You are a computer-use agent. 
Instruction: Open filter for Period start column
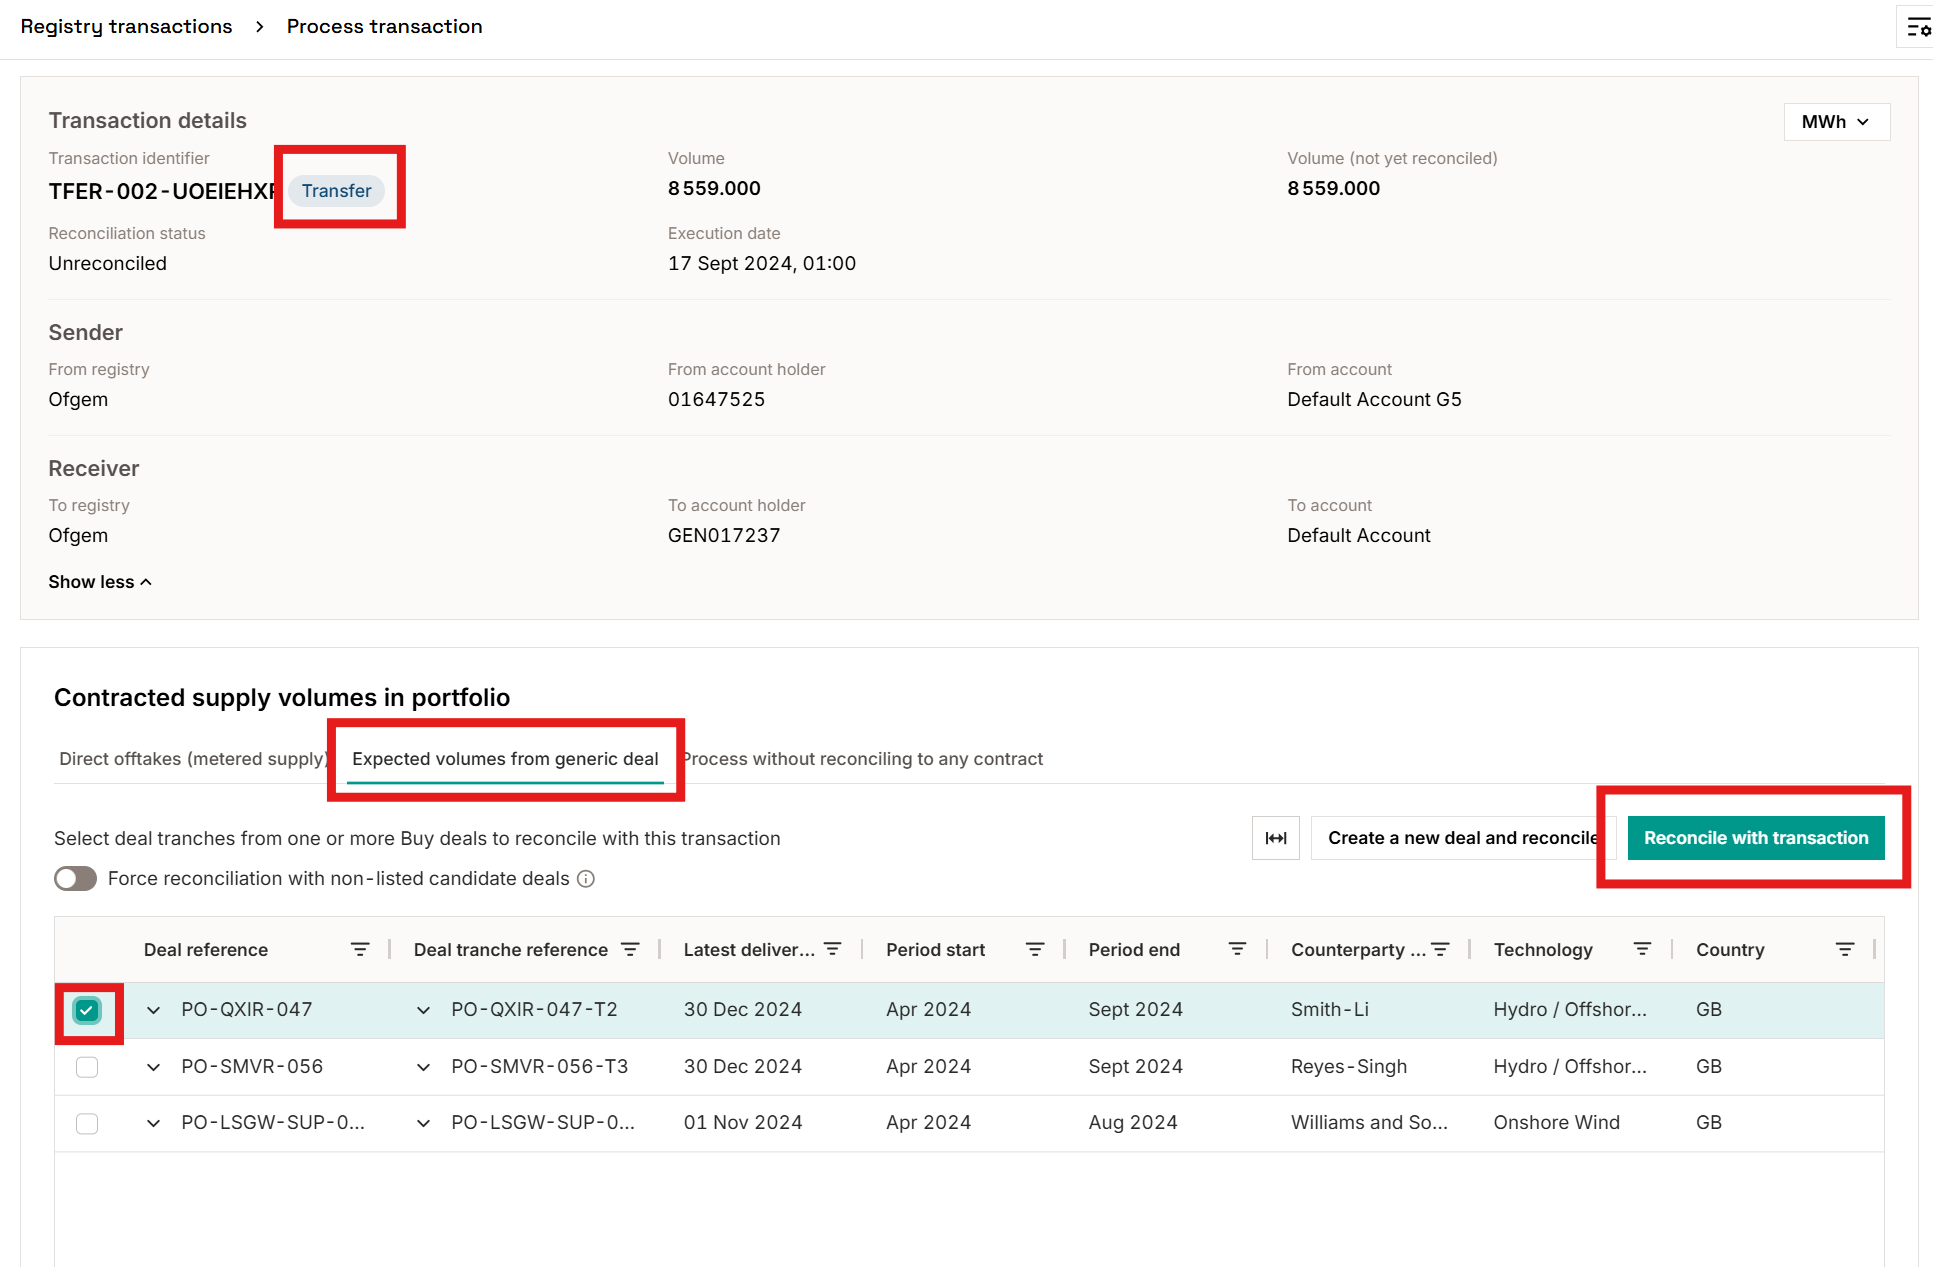(1035, 949)
